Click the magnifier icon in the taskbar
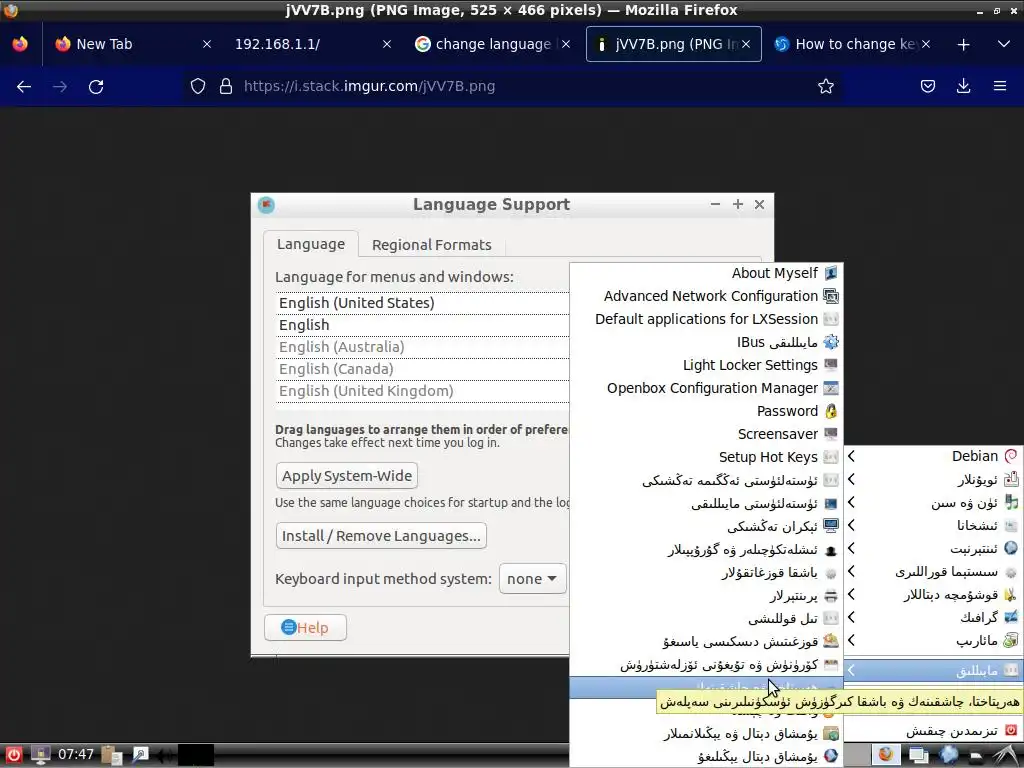Viewport: 1024px width, 768px height. 140,755
